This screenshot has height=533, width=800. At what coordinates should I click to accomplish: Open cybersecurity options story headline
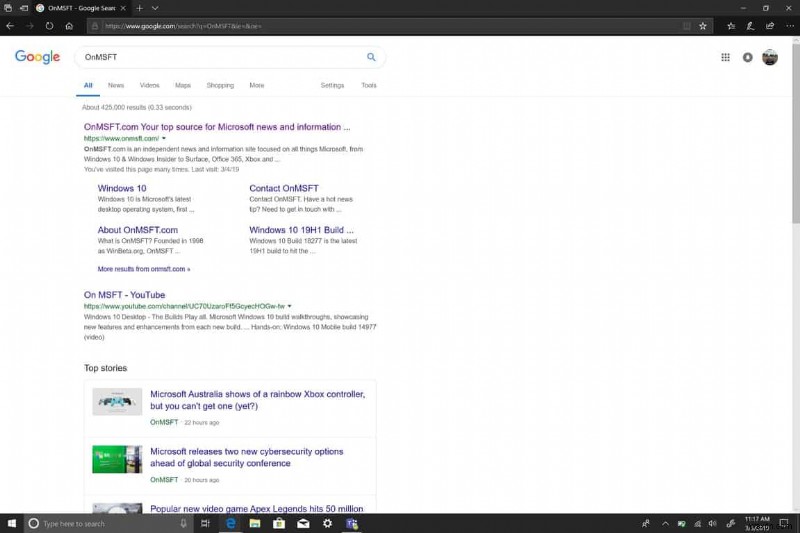point(246,458)
